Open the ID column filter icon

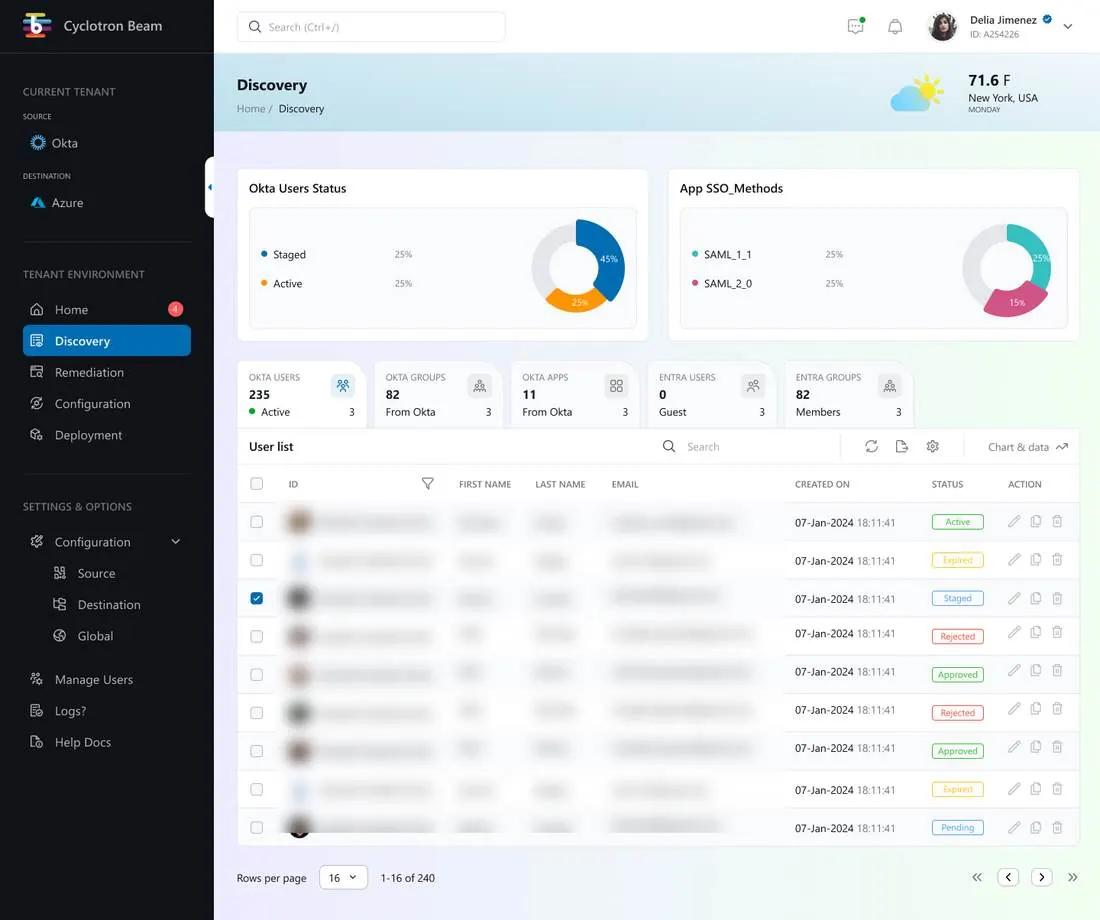(427, 484)
